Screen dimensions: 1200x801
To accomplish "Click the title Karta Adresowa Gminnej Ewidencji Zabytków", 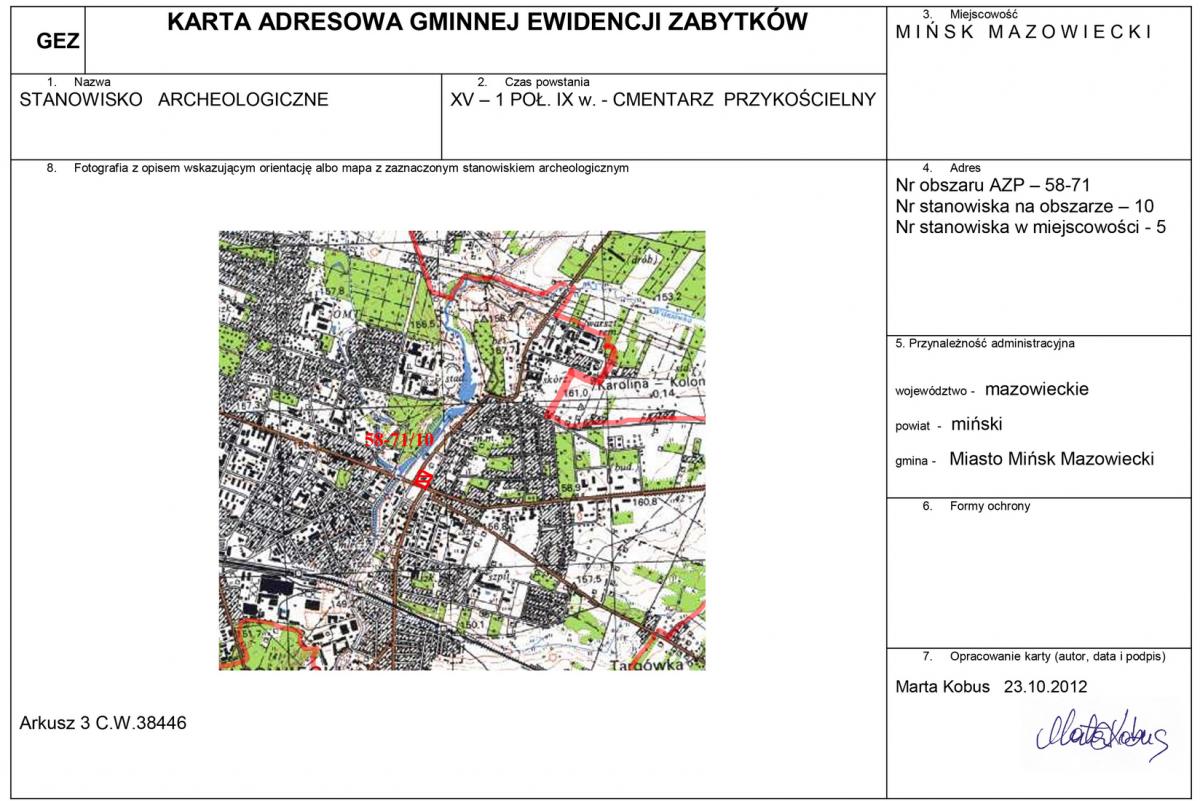I will pyautogui.click(x=486, y=23).
